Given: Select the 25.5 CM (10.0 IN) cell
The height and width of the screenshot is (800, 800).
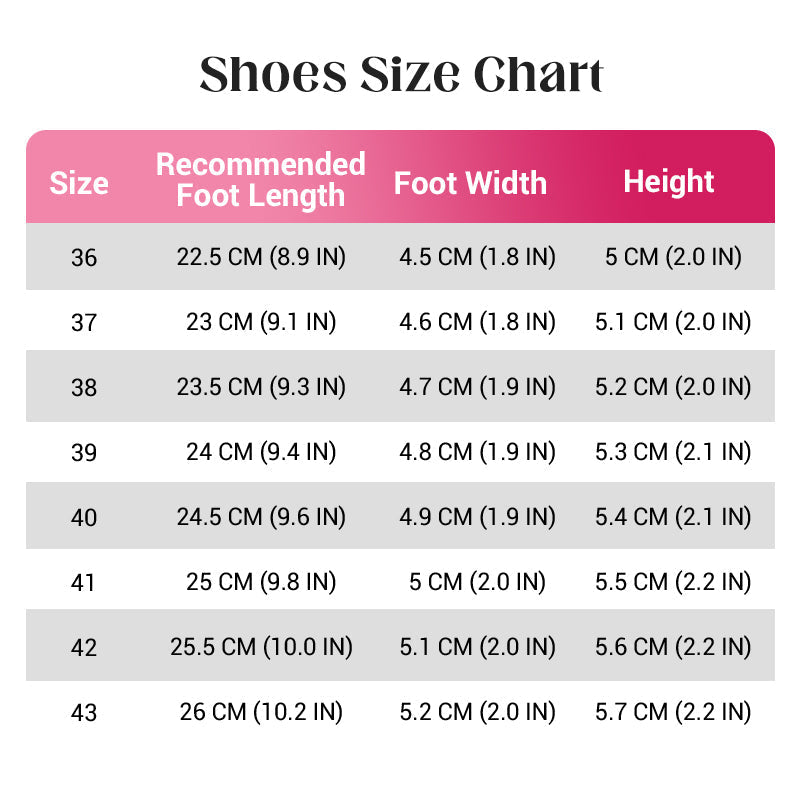Looking at the screenshot, I should pyautogui.click(x=261, y=647).
